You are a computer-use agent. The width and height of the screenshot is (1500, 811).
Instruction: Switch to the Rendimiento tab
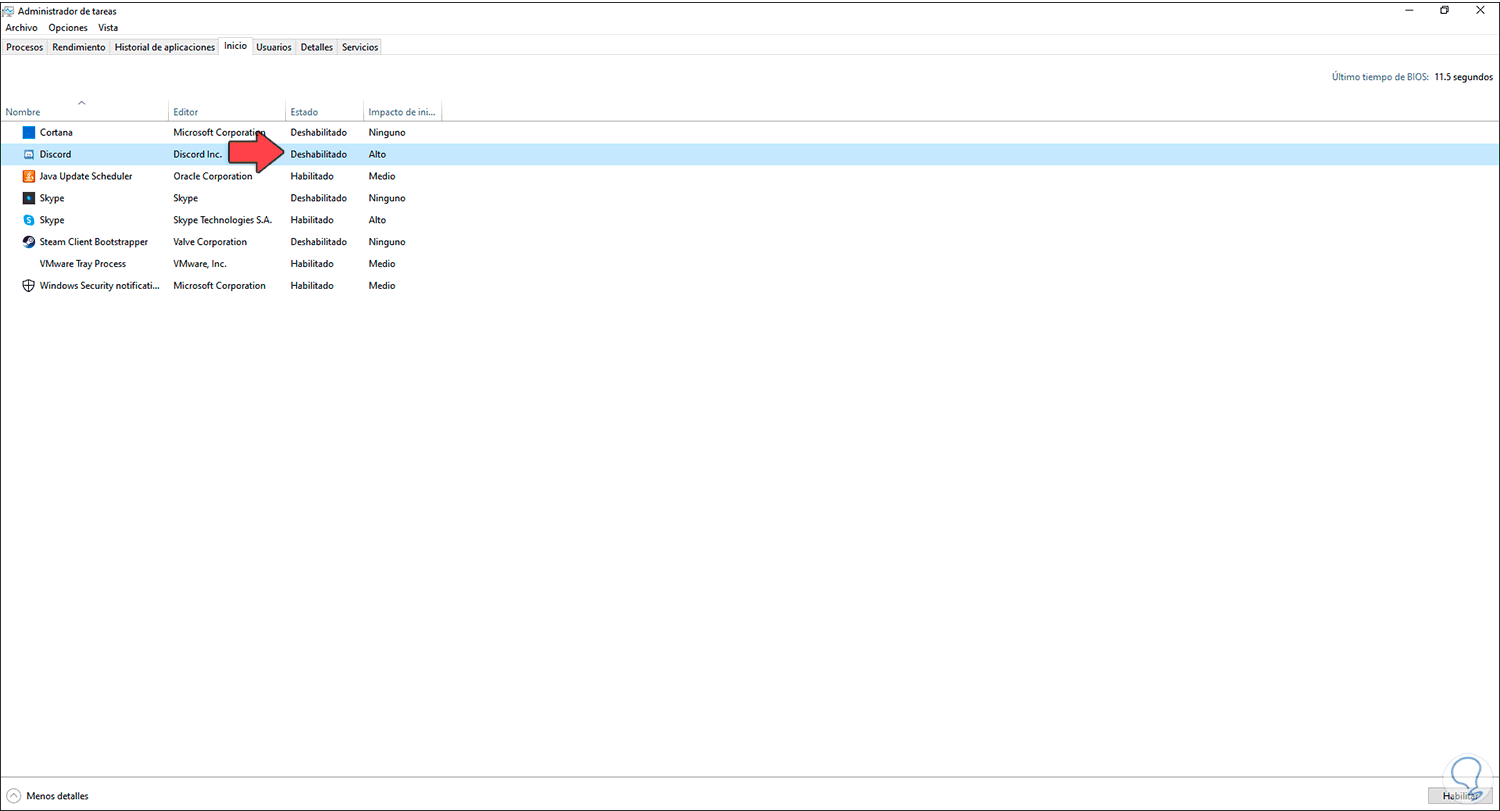point(79,47)
